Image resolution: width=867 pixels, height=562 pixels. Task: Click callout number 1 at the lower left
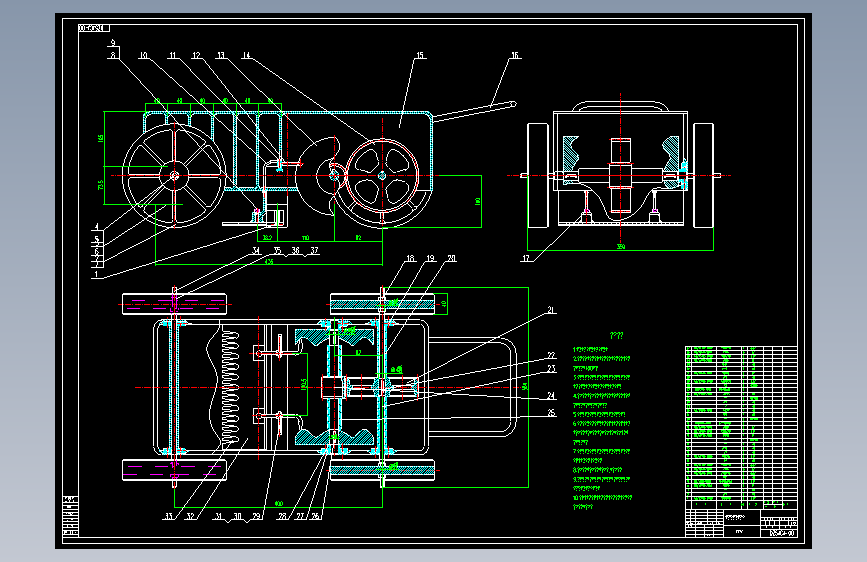(x=96, y=274)
